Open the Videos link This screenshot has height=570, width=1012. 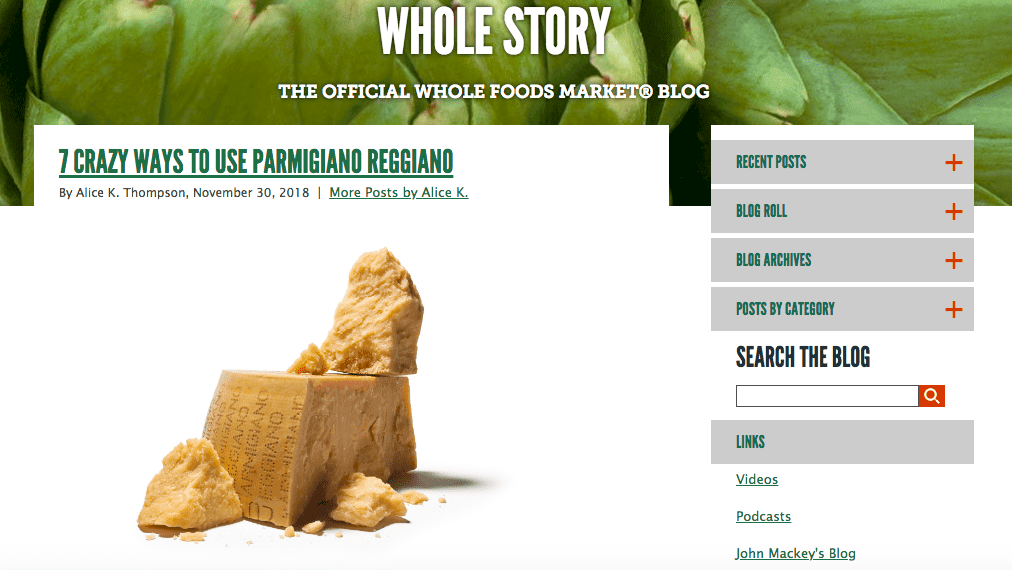point(757,479)
